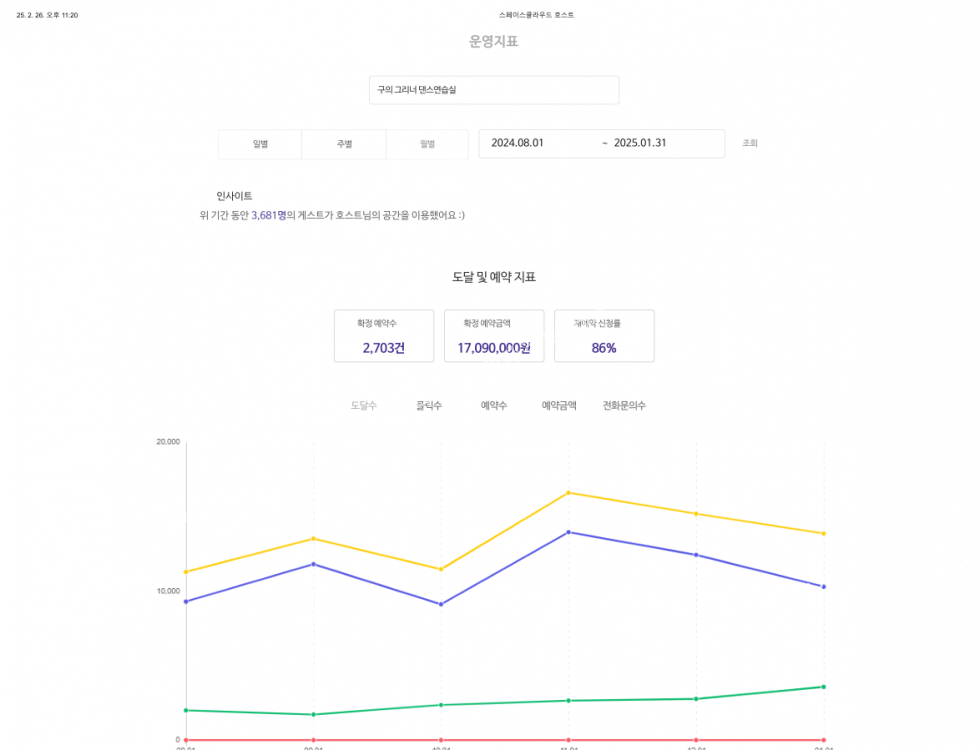Select the 일별 daily view tab

click(260, 144)
